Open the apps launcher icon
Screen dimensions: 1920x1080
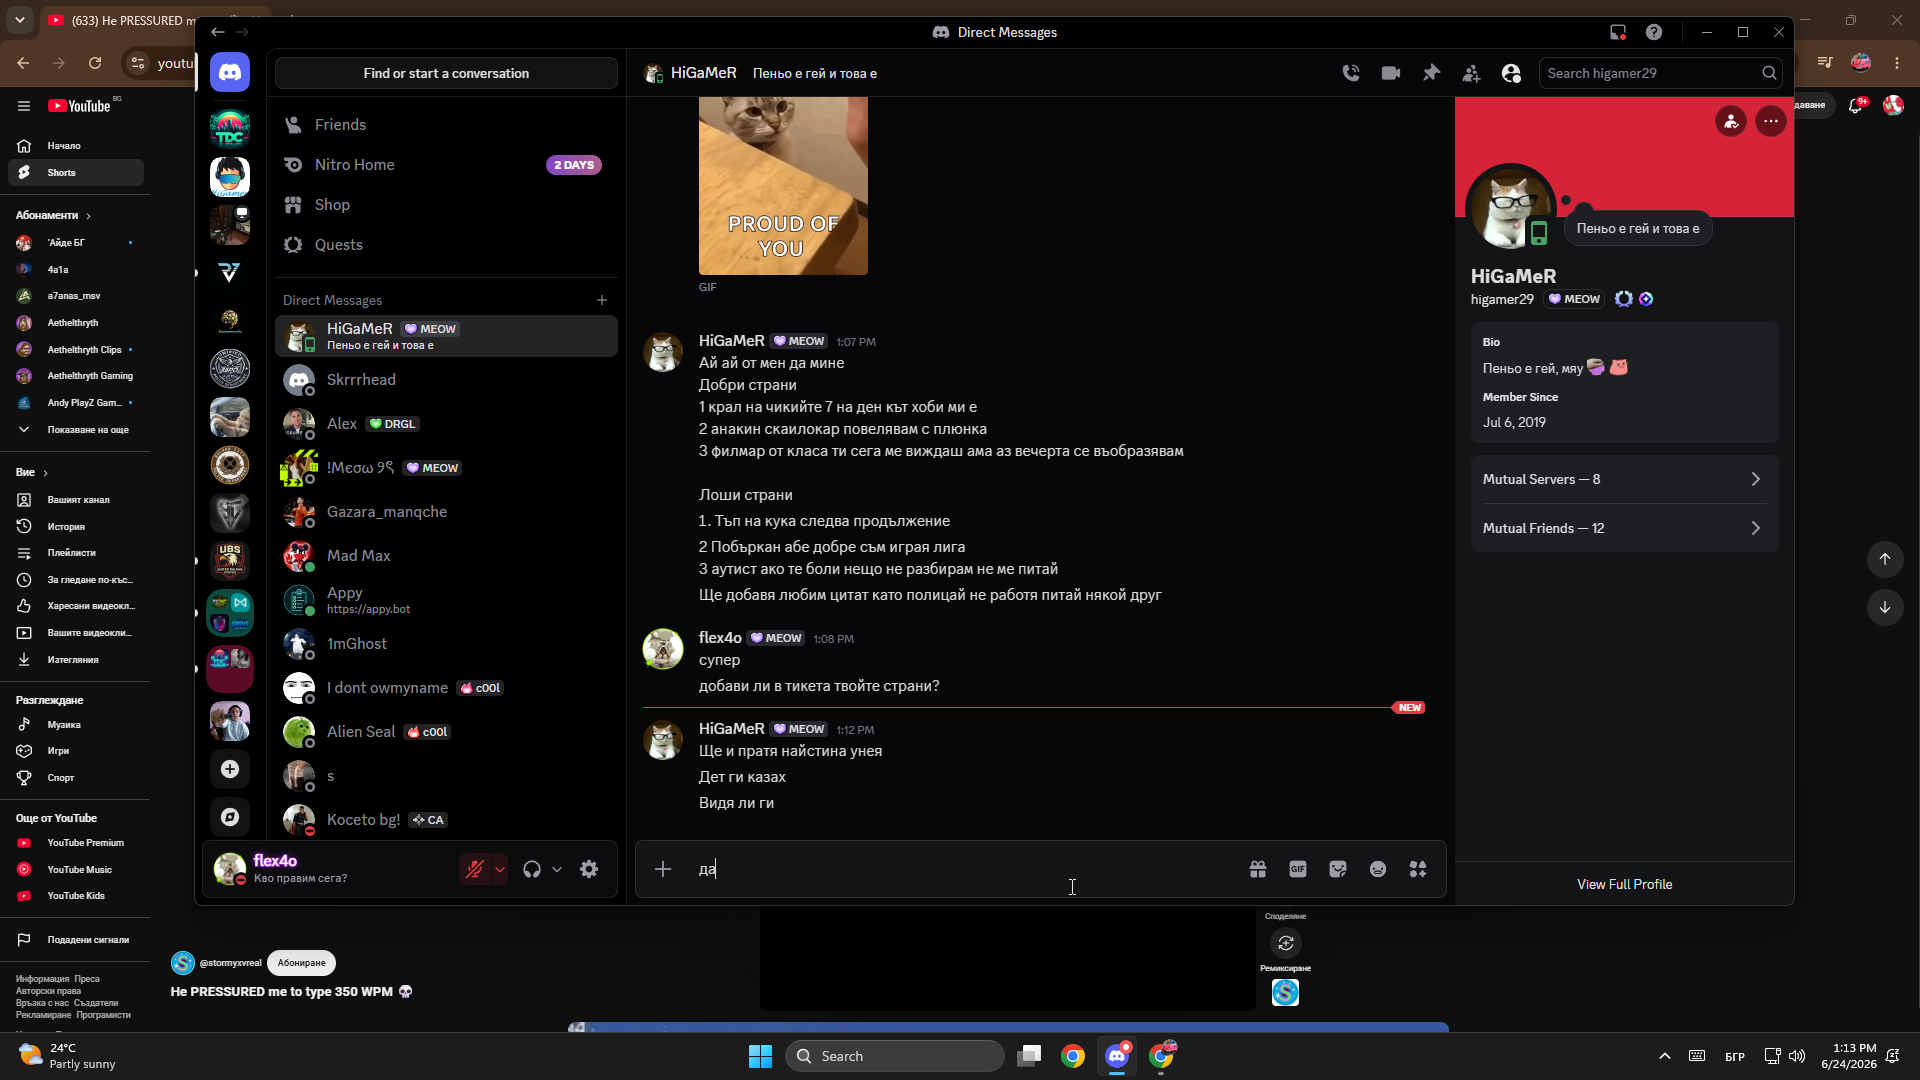1418,869
